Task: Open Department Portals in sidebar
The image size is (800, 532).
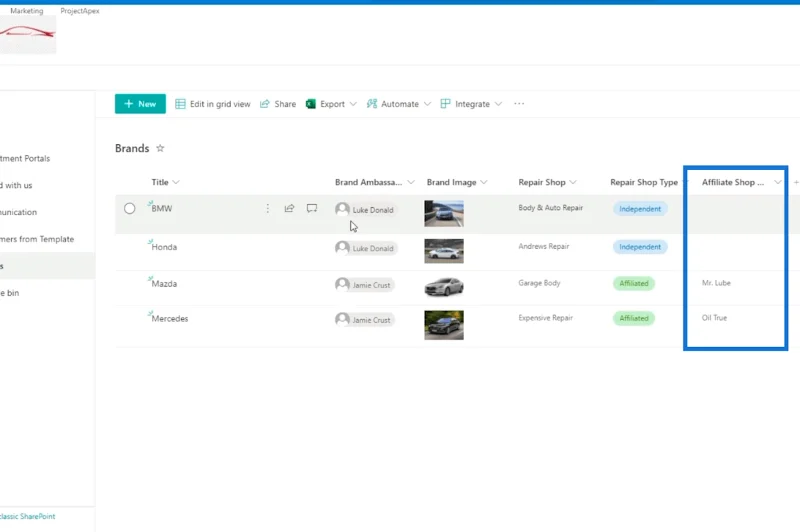Action: [25, 159]
